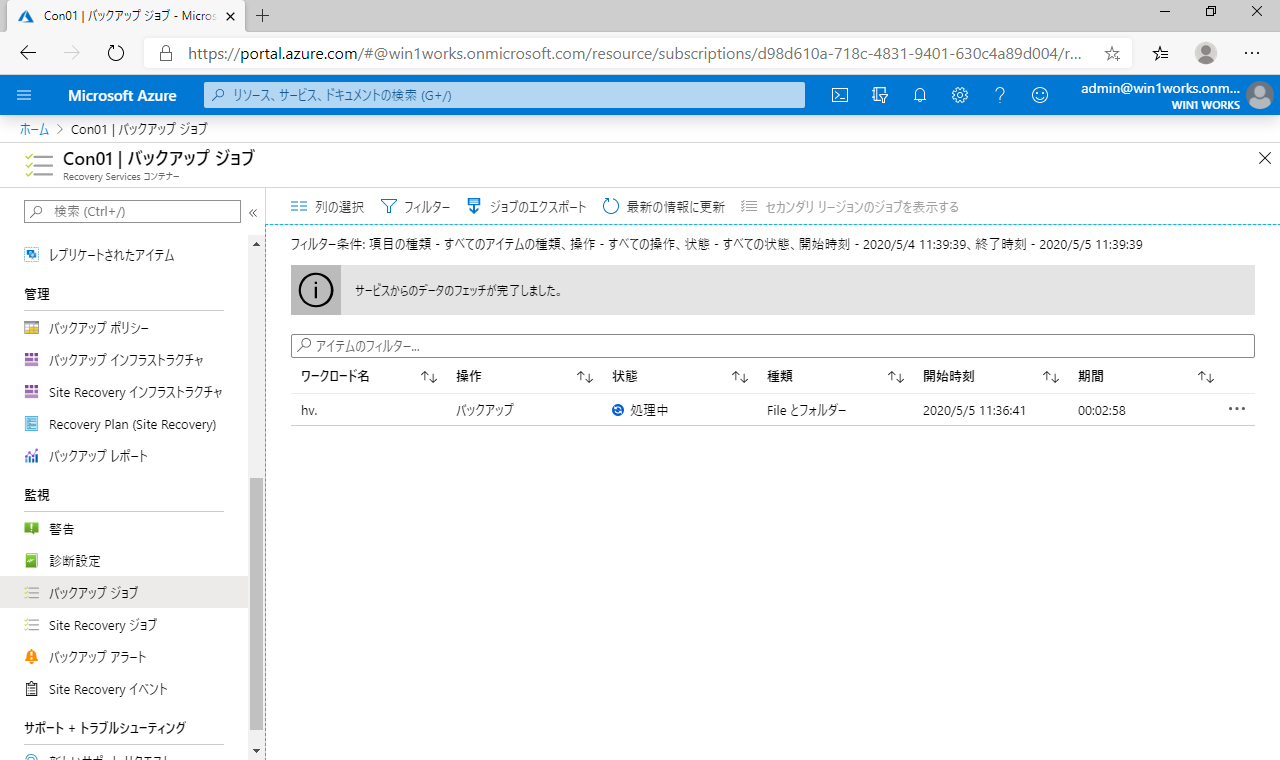Click ジョブのエクスポート
Image resolution: width=1280 pixels, height=760 pixels.
pyautogui.click(x=527, y=207)
